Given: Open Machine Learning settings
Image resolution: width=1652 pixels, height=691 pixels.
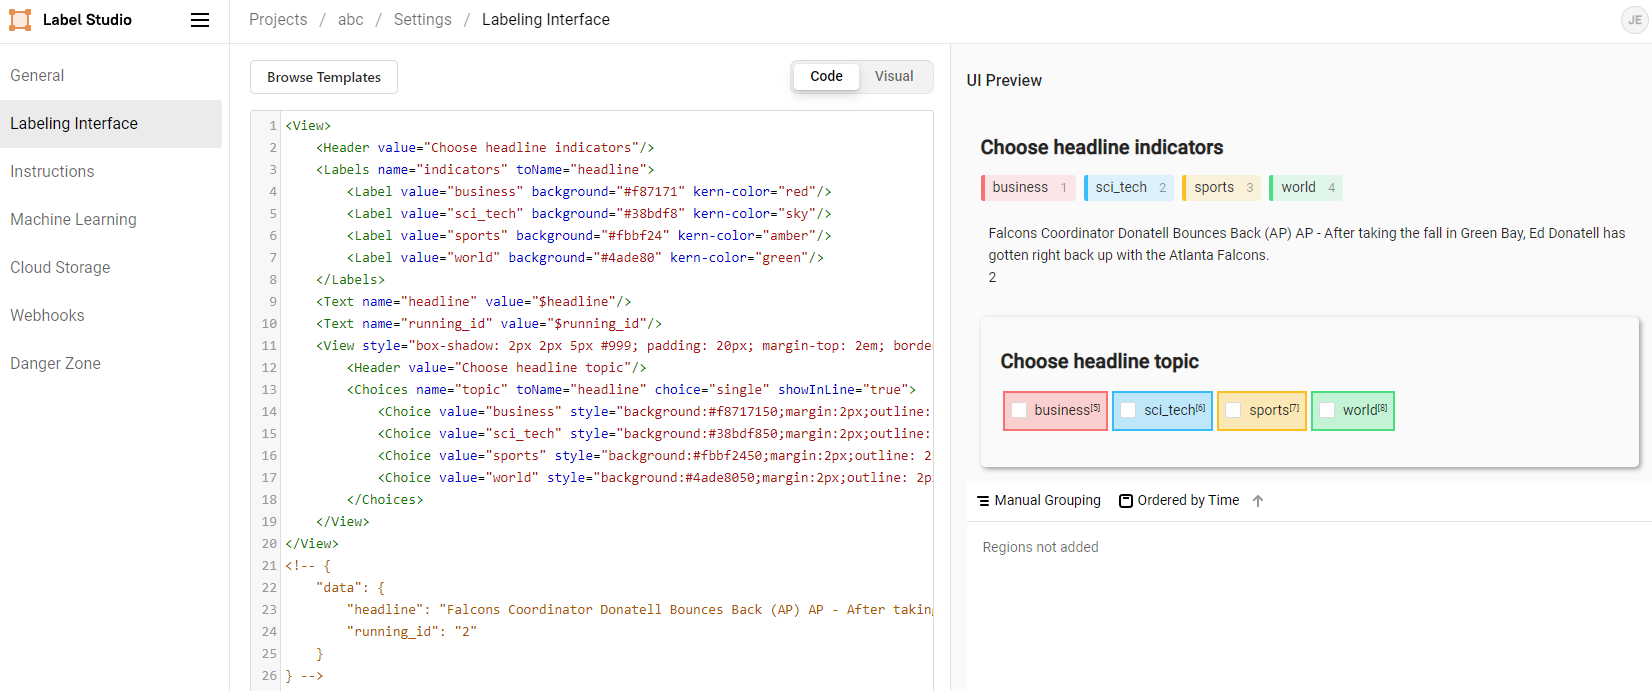Looking at the screenshot, I should 111,220.
